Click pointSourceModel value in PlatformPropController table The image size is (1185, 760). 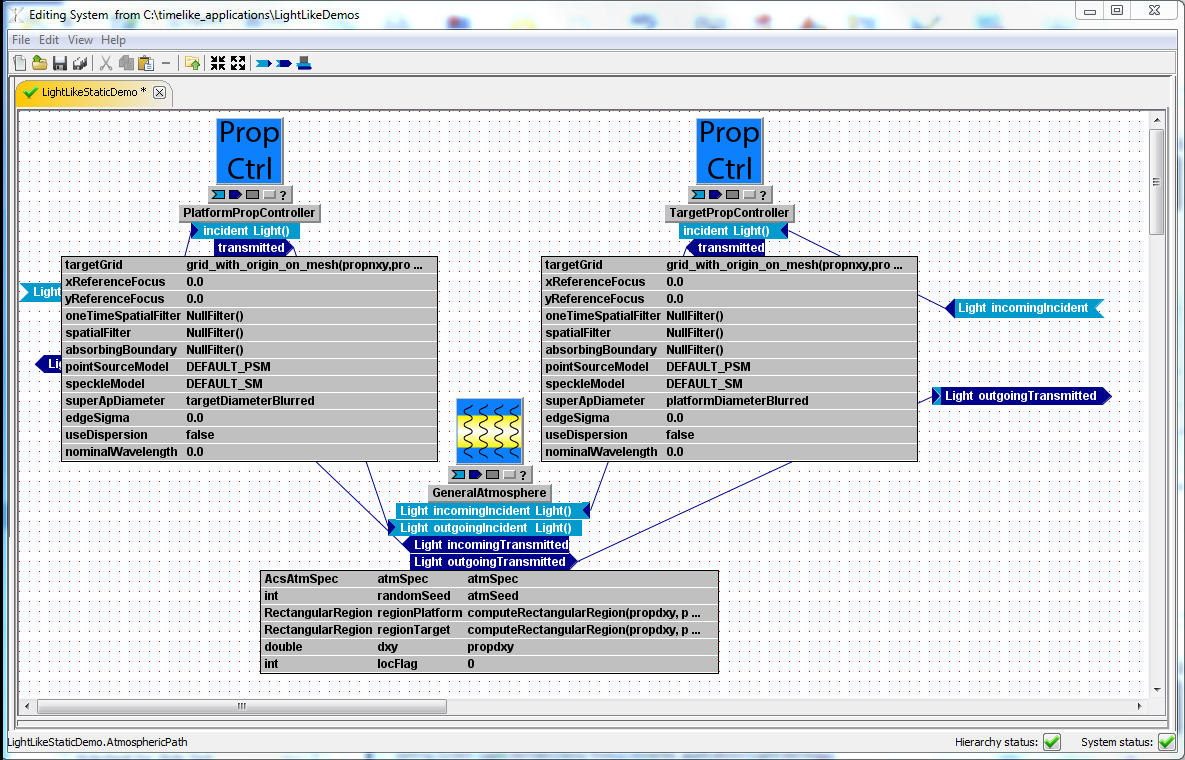[x=228, y=367]
